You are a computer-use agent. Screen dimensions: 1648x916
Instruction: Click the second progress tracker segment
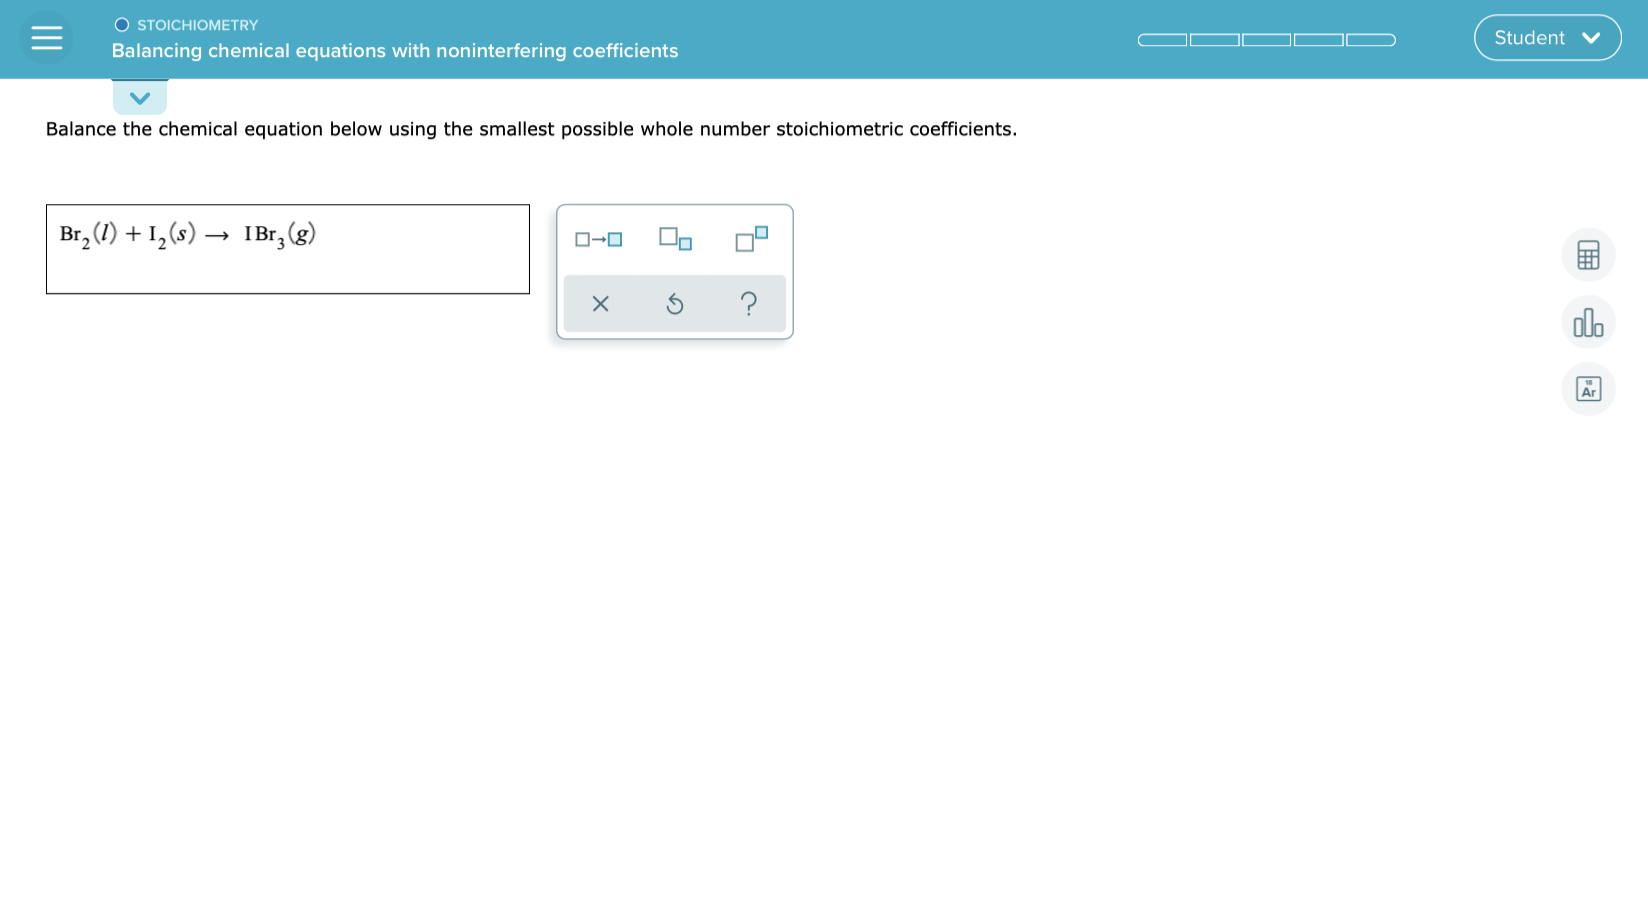click(x=1214, y=39)
